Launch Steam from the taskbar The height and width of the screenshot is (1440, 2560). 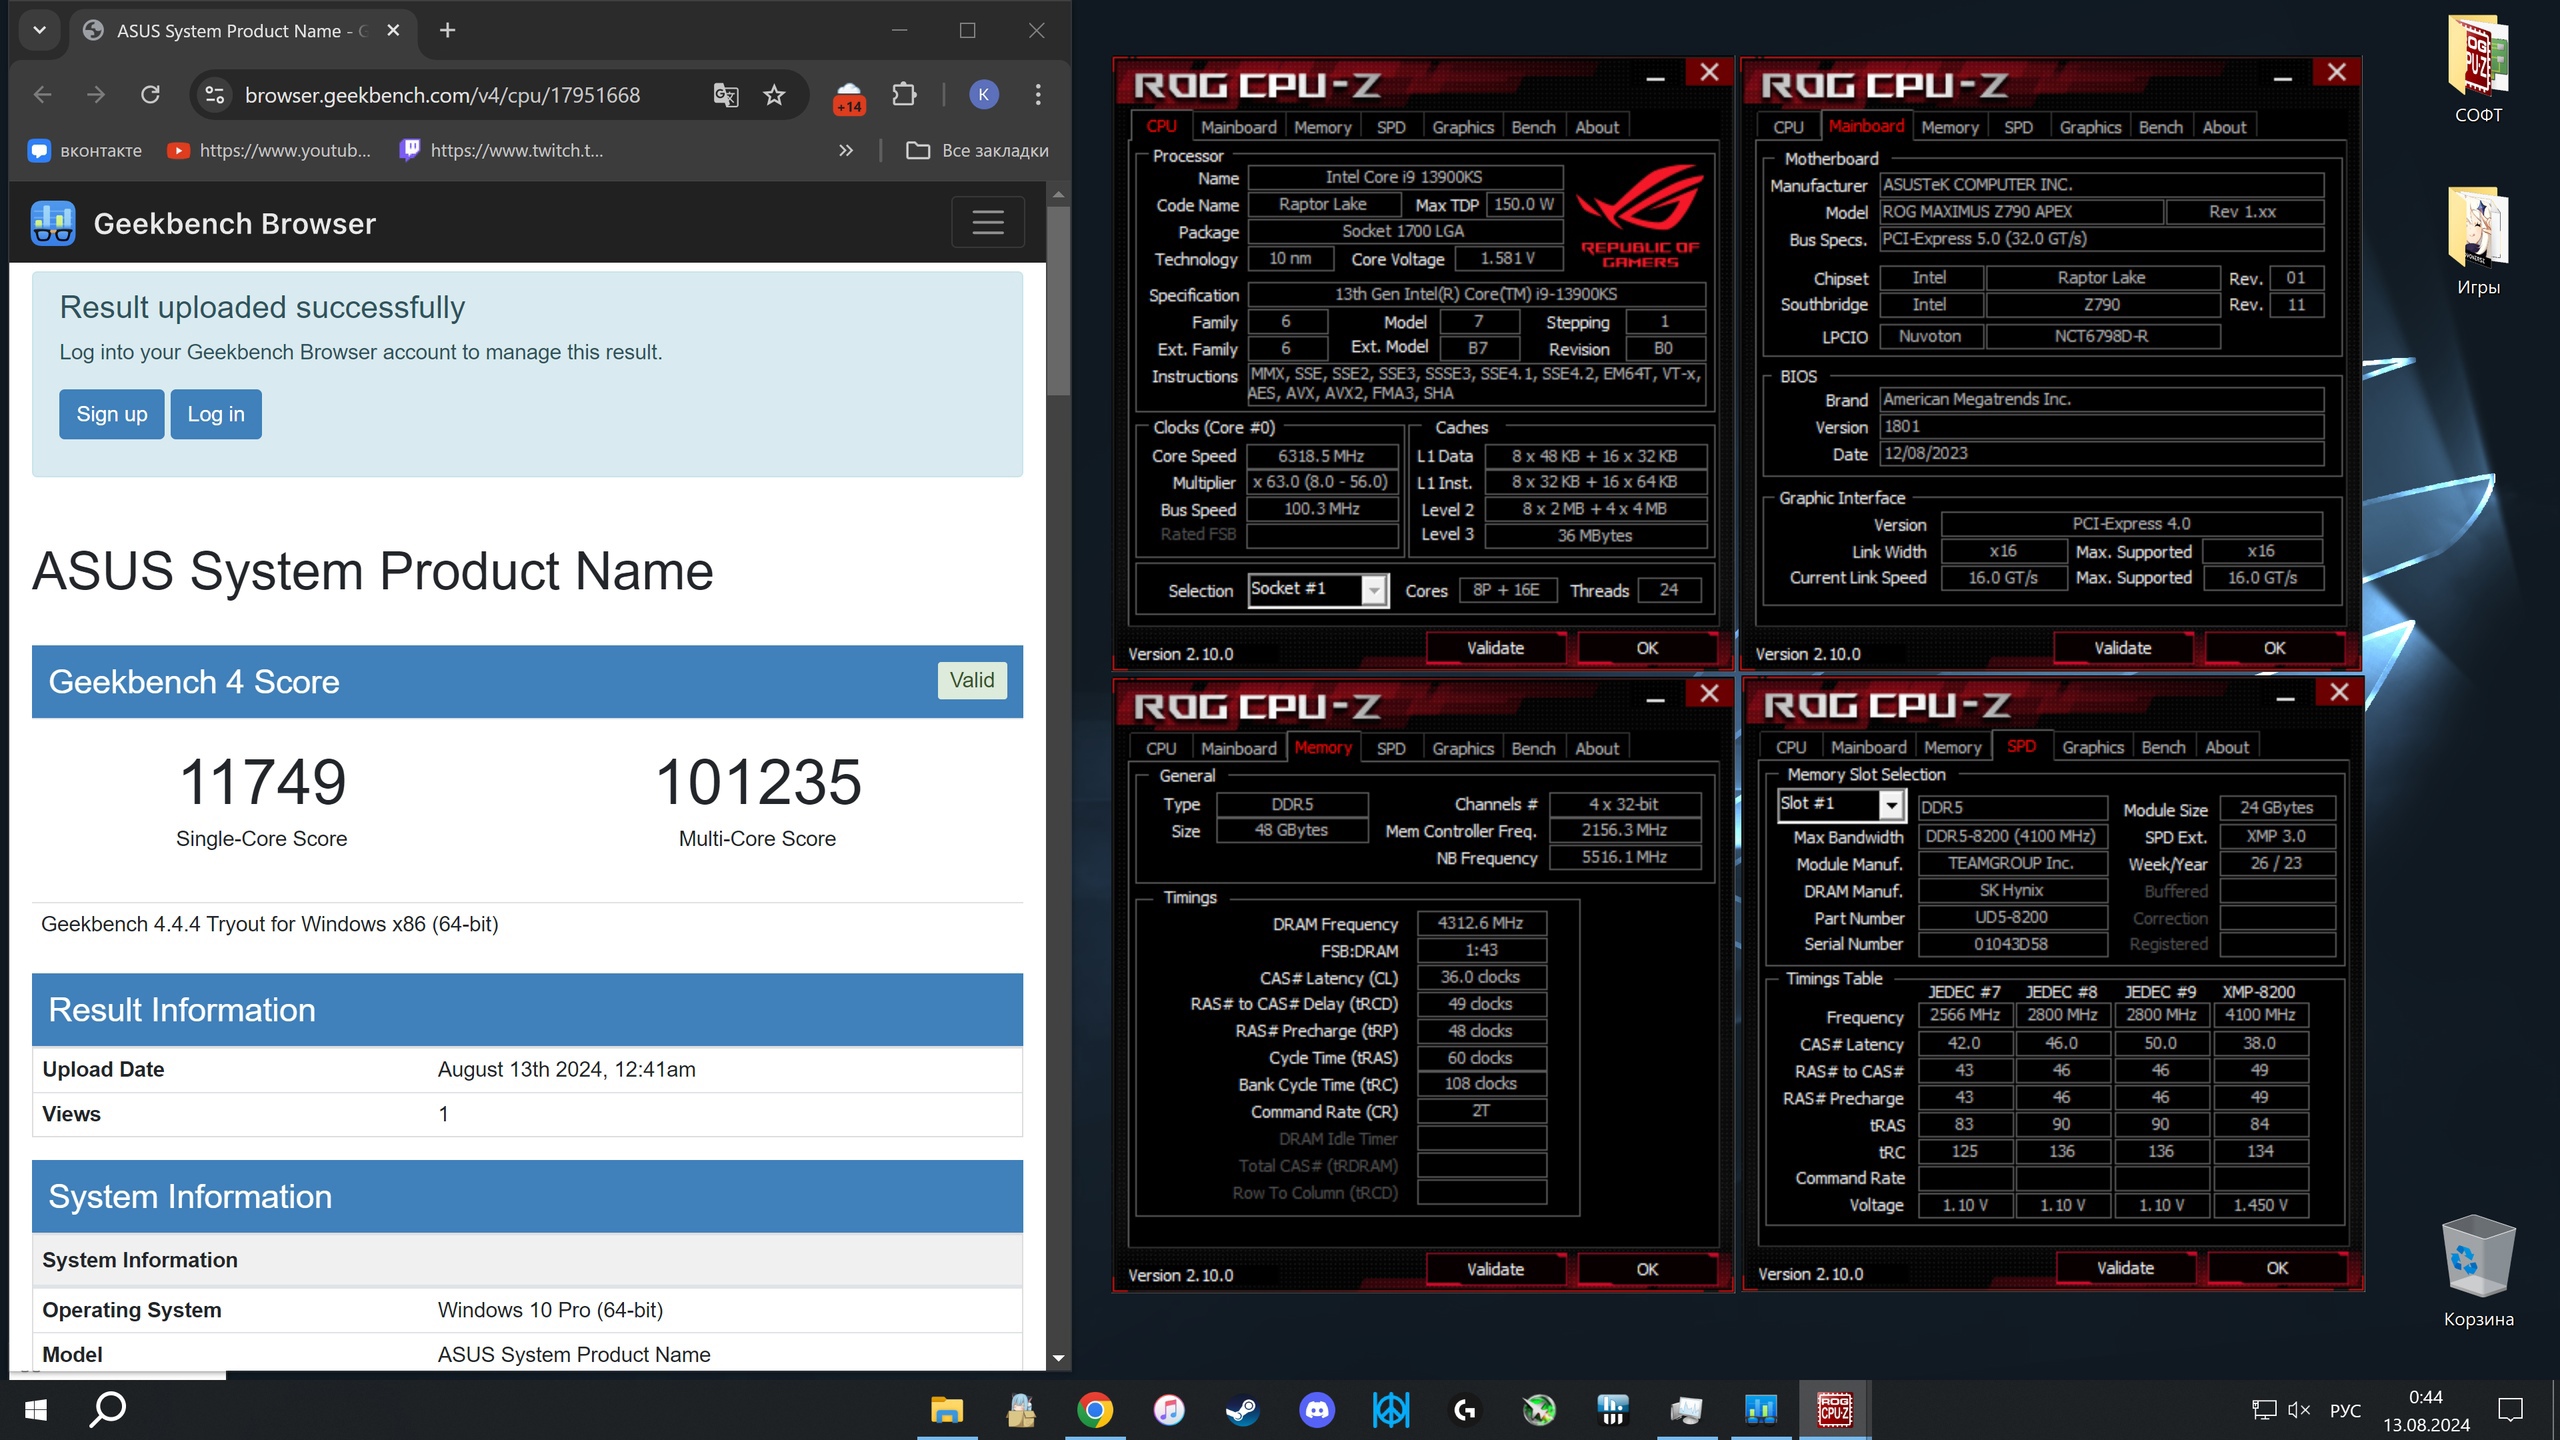click(1243, 1410)
